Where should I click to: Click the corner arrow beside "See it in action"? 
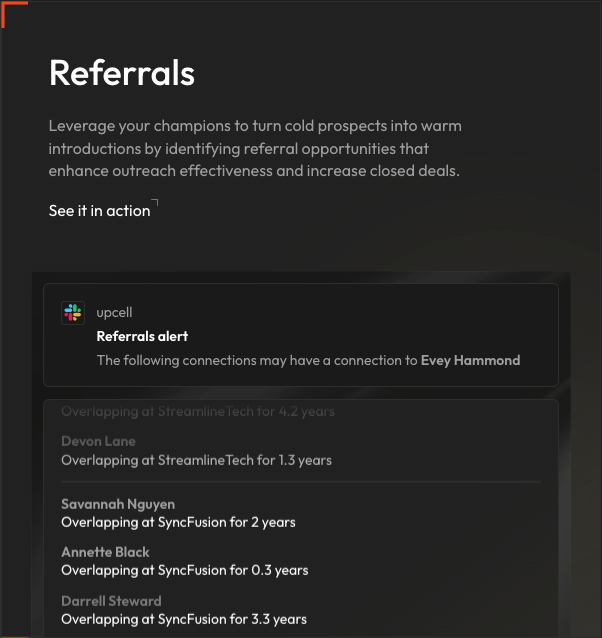[155, 203]
